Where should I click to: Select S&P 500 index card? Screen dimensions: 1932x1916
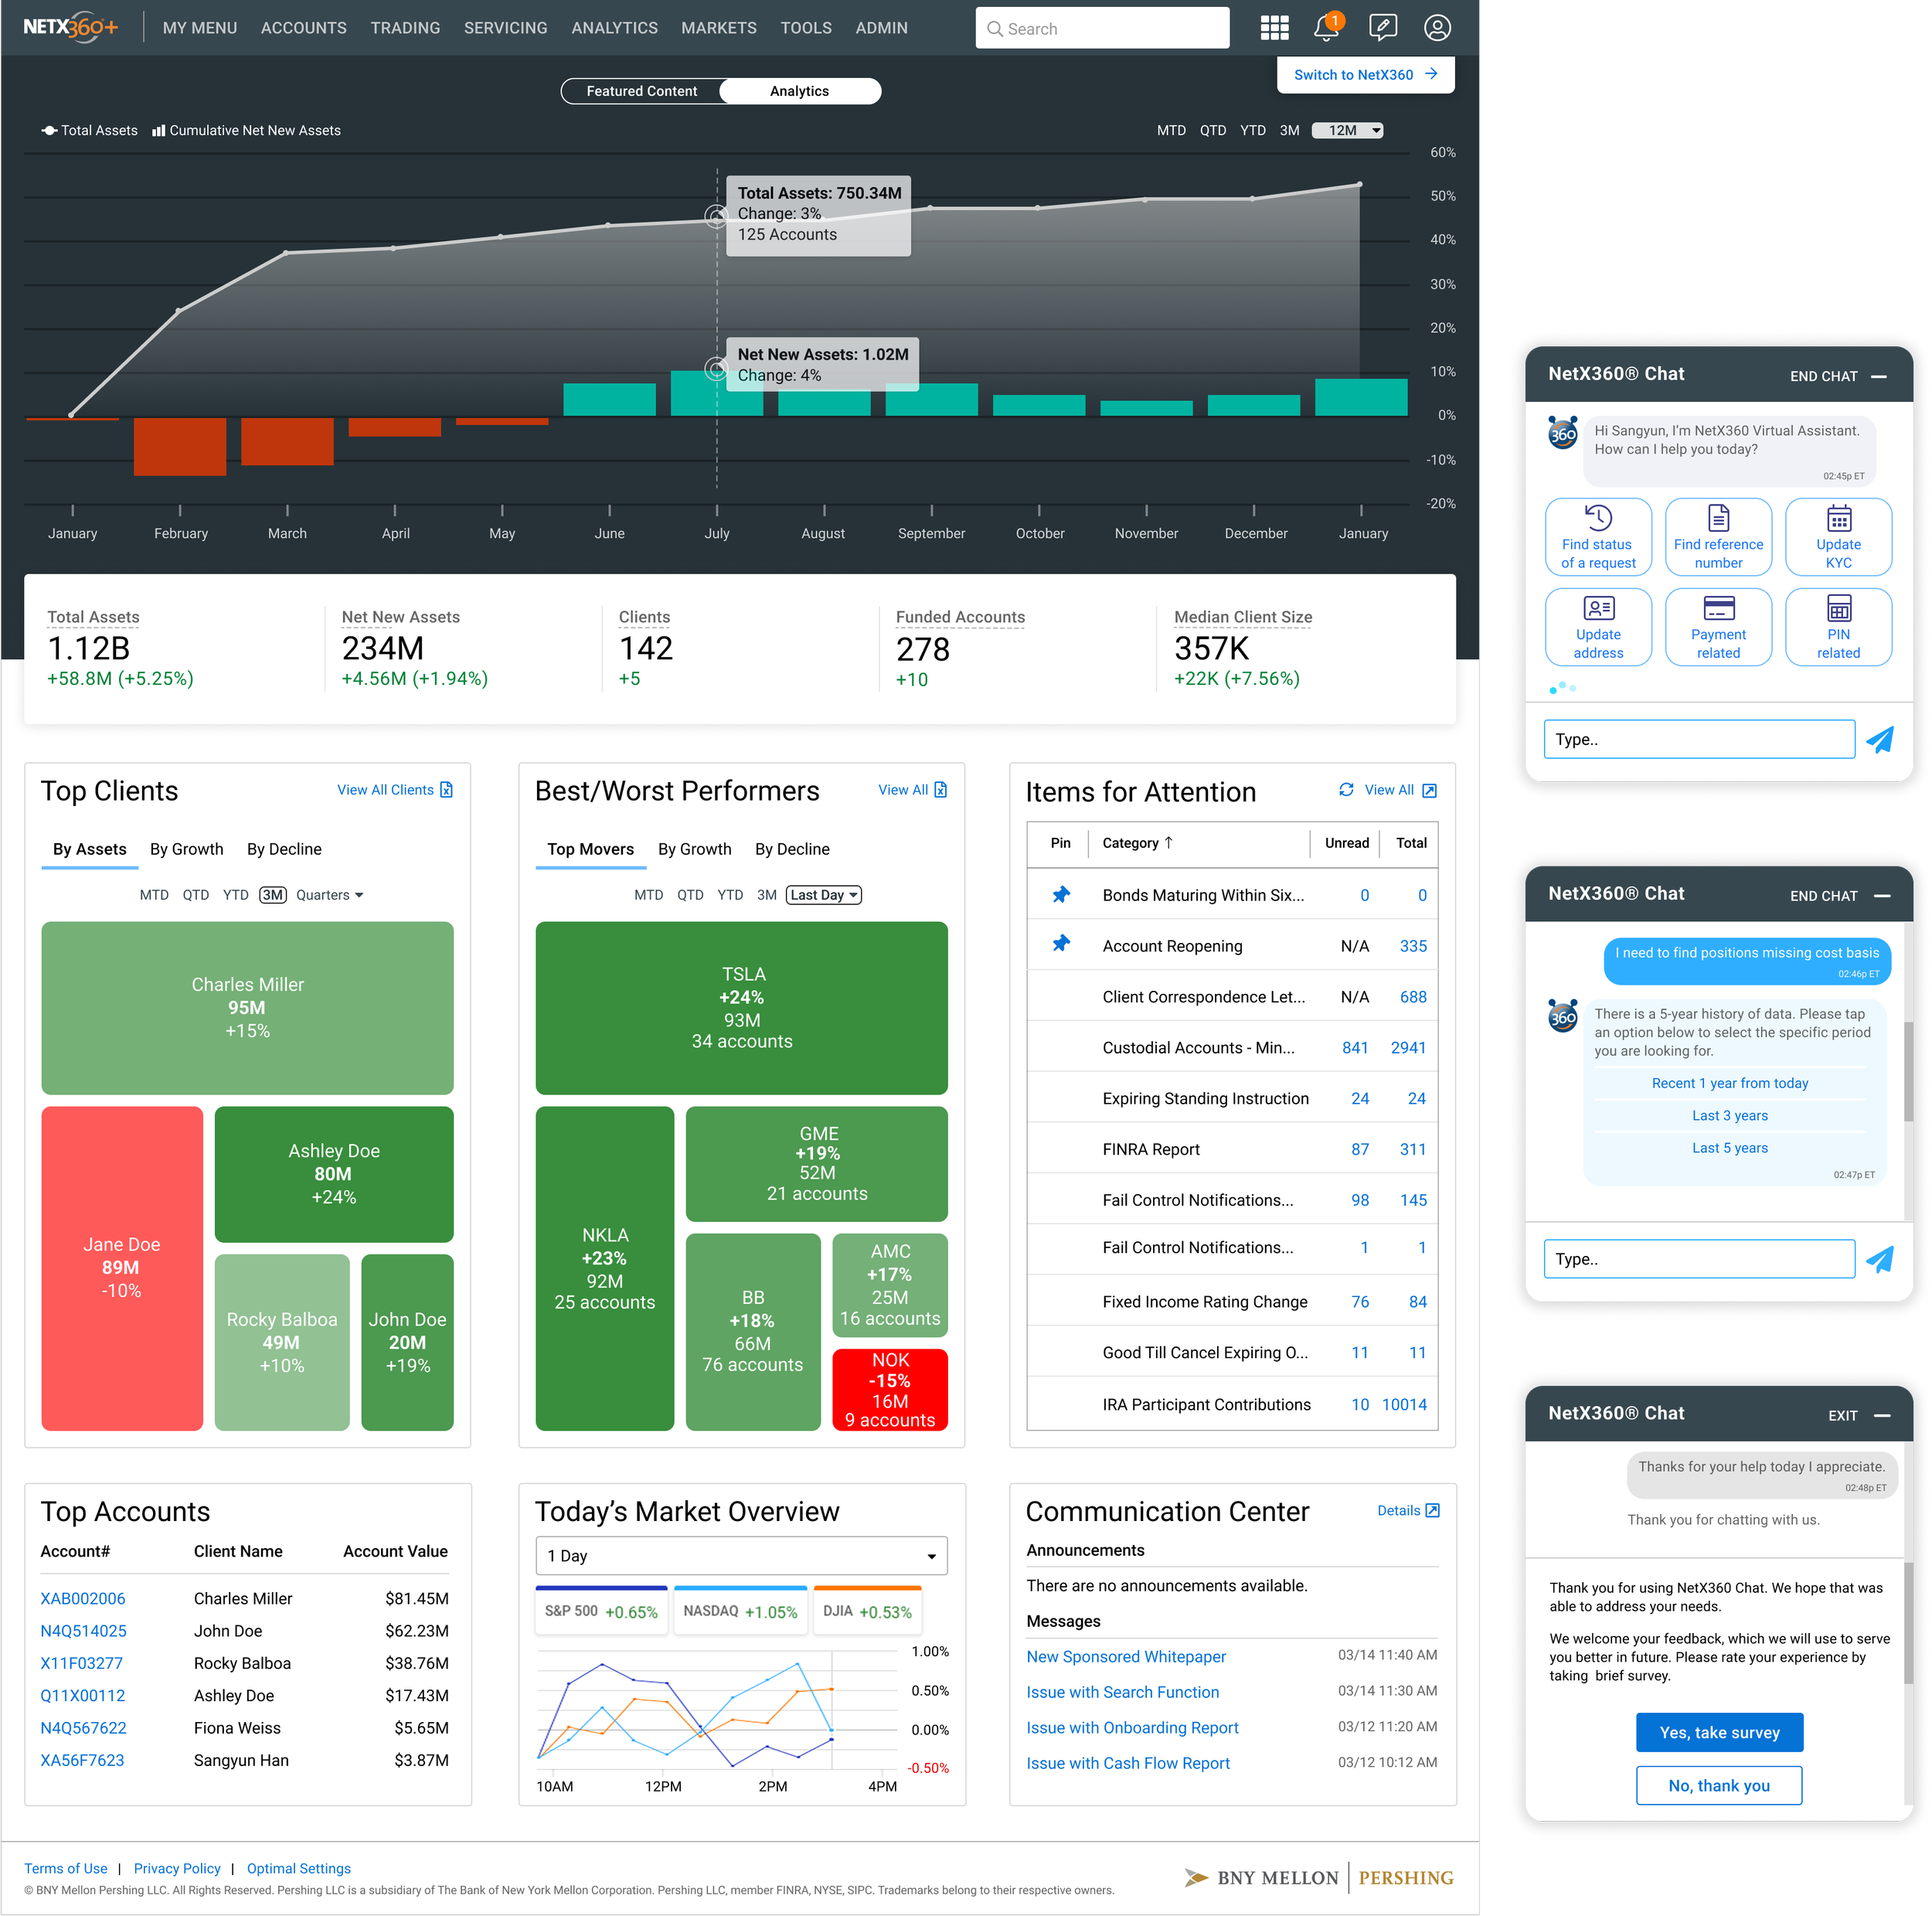(x=600, y=1610)
